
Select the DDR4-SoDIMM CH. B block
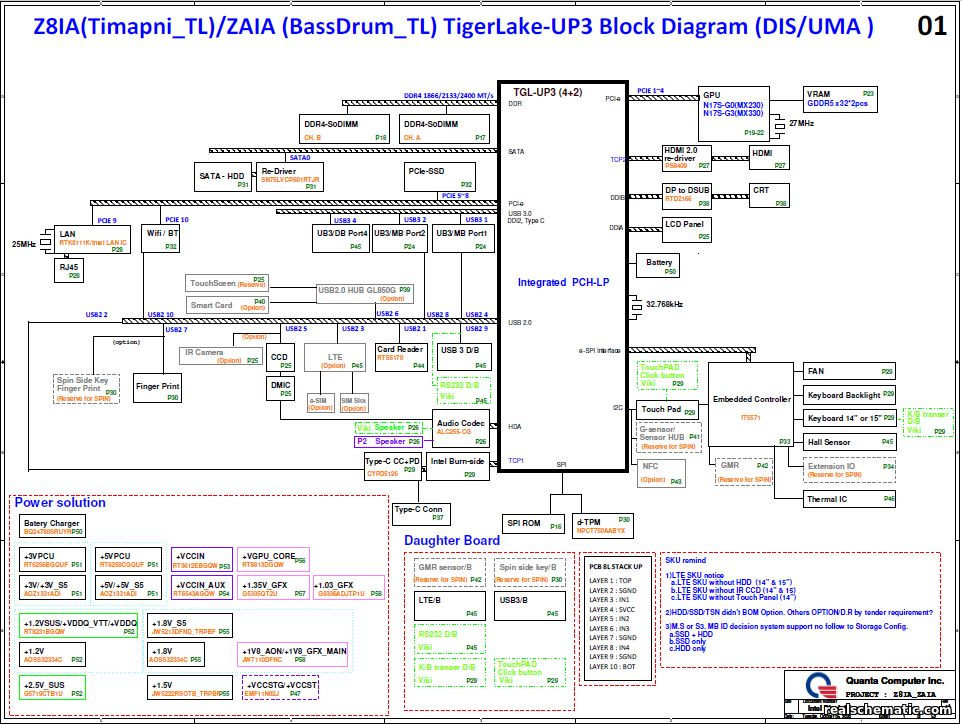coord(345,129)
